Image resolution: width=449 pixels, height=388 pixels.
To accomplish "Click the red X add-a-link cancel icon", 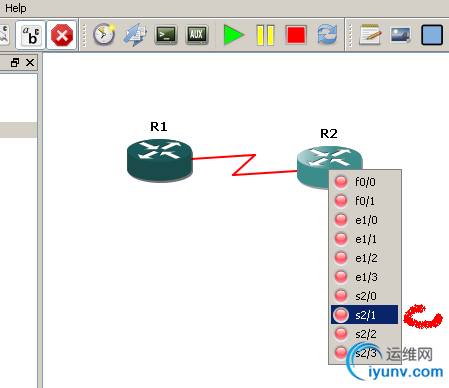I will pos(62,35).
